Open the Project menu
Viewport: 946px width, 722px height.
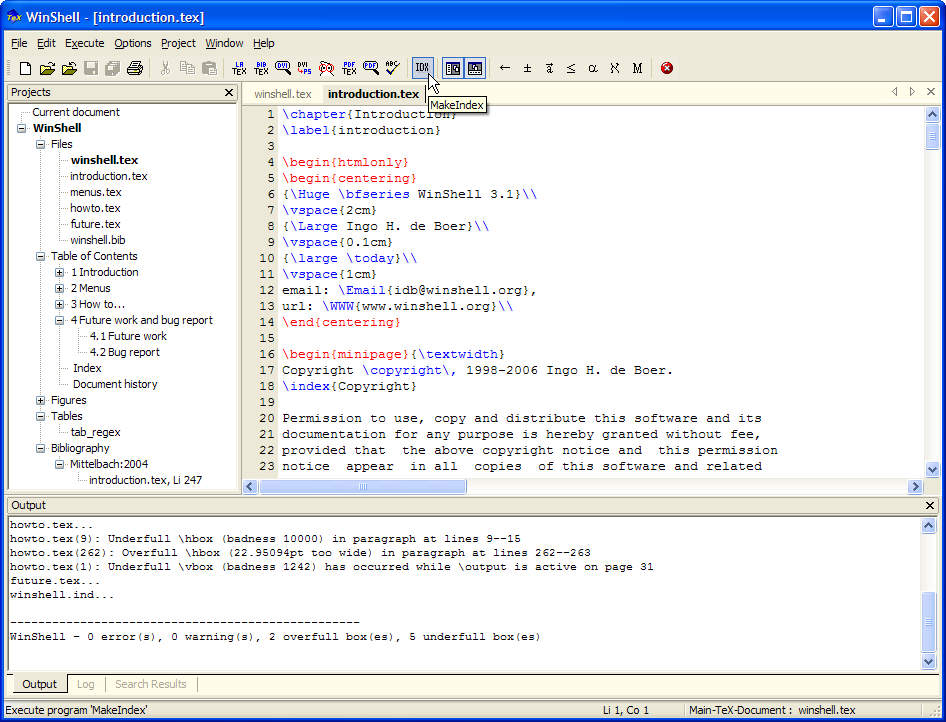point(178,43)
